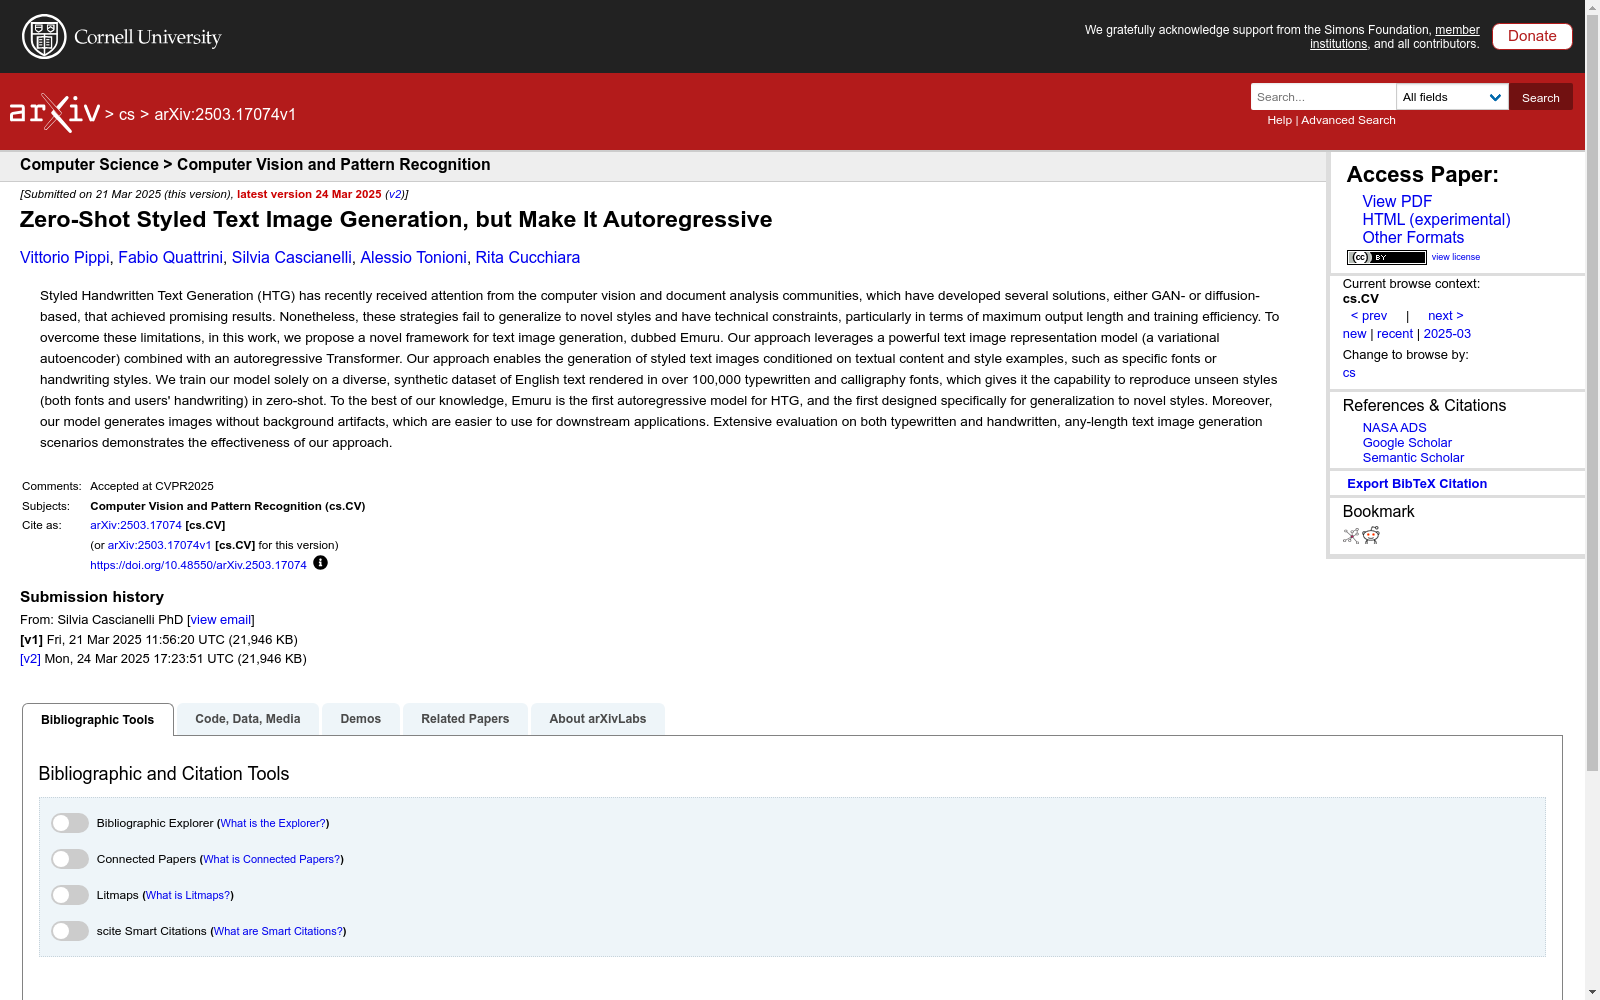The image size is (1600, 1000).
Task: Open the arXiv logo home link
Action: (55, 113)
